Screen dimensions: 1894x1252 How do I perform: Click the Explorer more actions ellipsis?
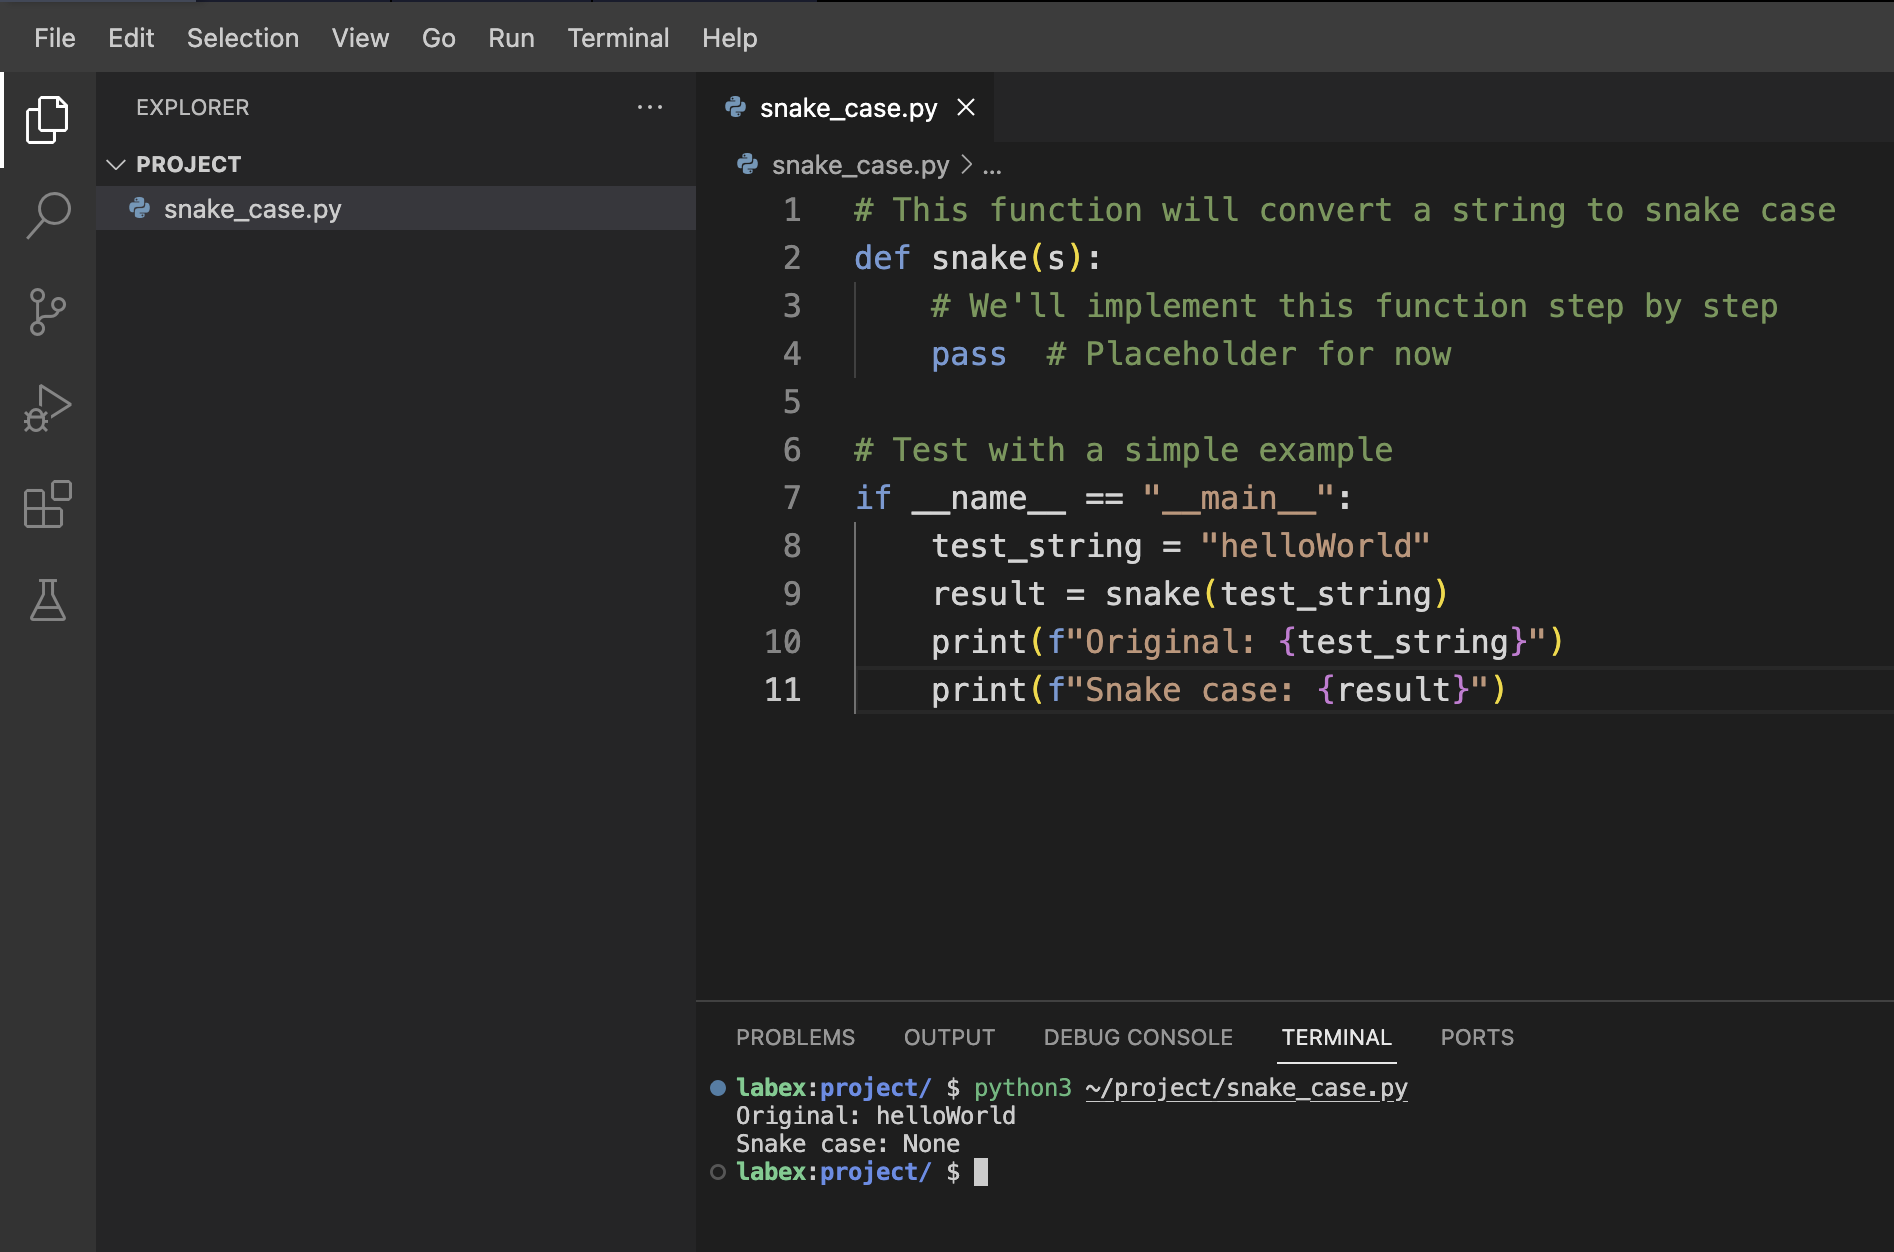click(650, 107)
